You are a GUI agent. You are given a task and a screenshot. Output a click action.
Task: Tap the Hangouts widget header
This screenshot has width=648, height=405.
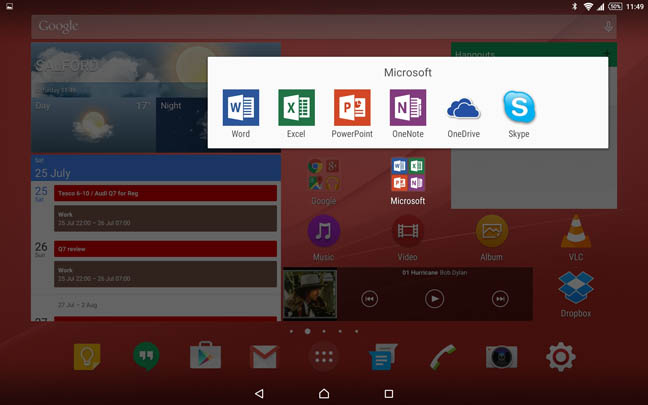click(x=534, y=54)
